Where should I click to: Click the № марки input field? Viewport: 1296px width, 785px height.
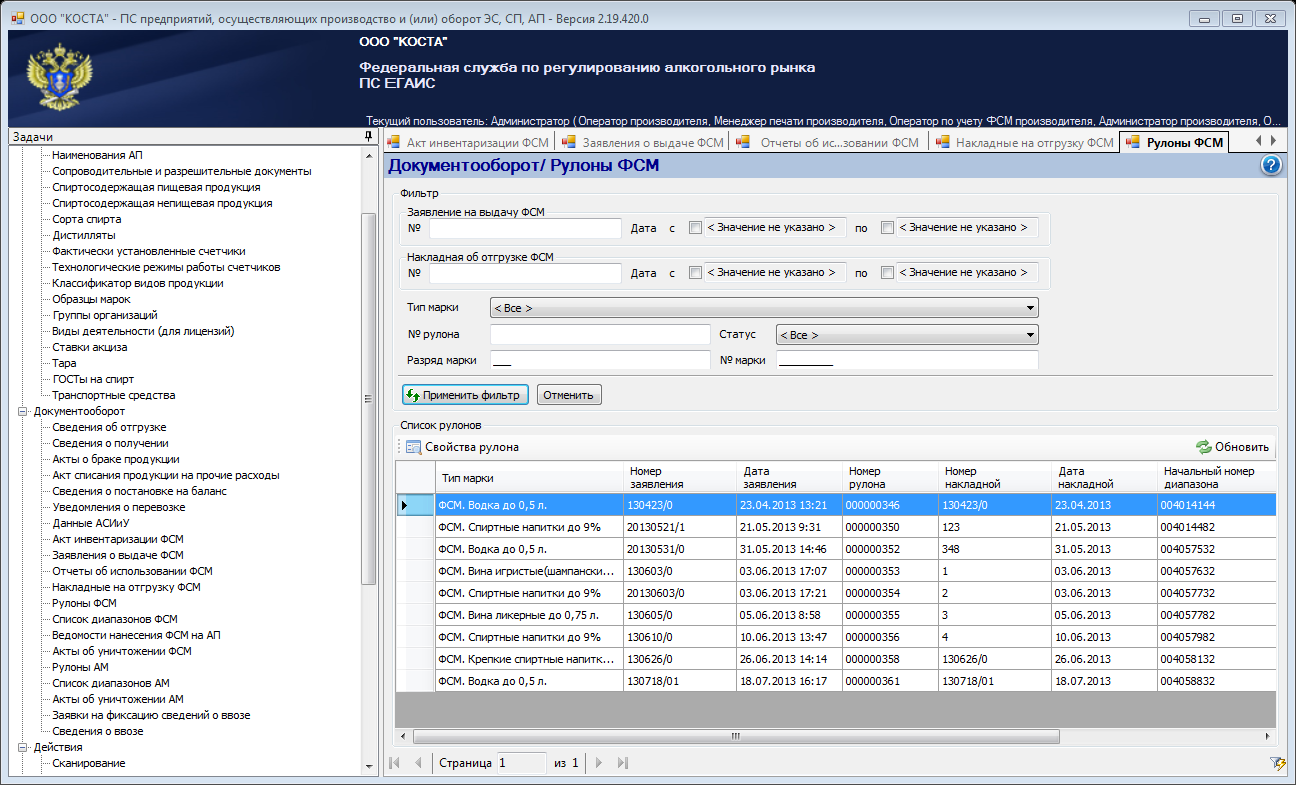[907, 360]
